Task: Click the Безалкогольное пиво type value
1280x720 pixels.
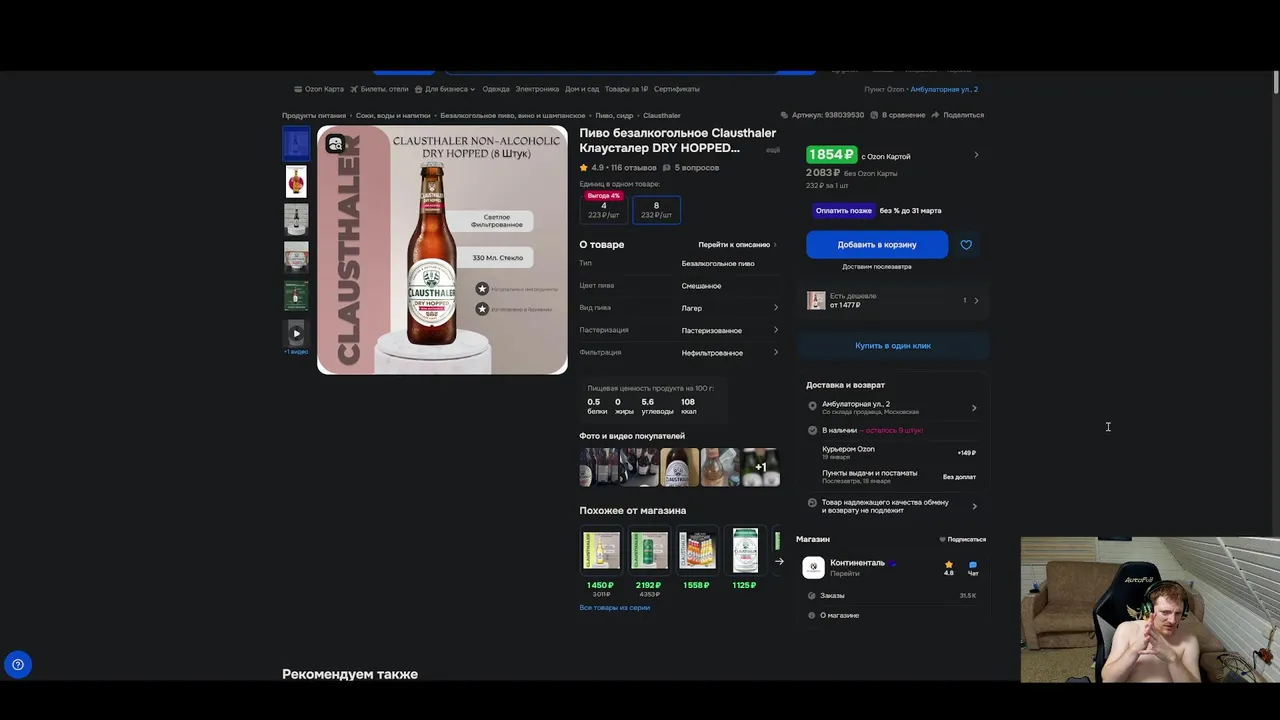Action: pos(718,264)
